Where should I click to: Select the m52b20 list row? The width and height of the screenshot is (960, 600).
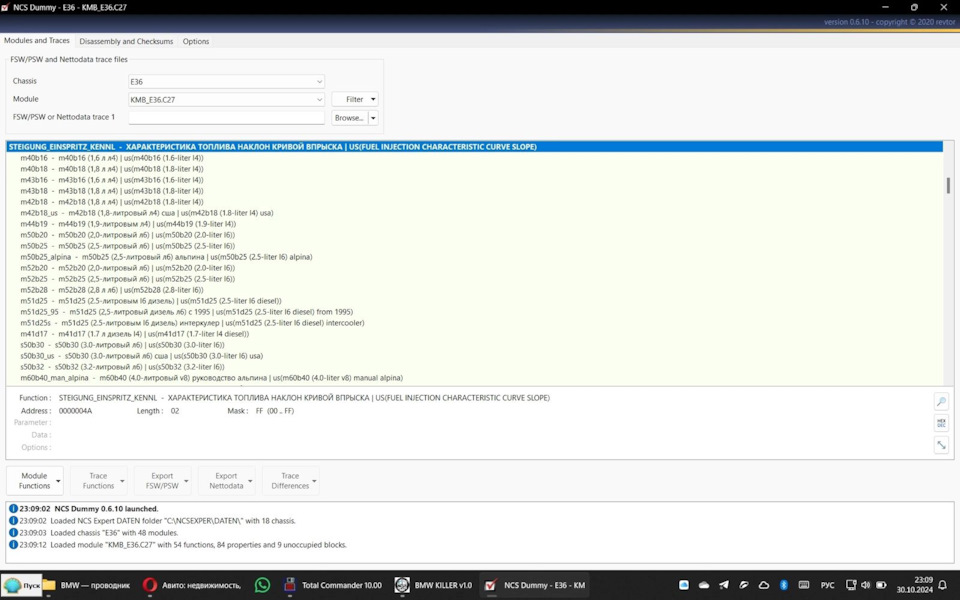(474, 268)
